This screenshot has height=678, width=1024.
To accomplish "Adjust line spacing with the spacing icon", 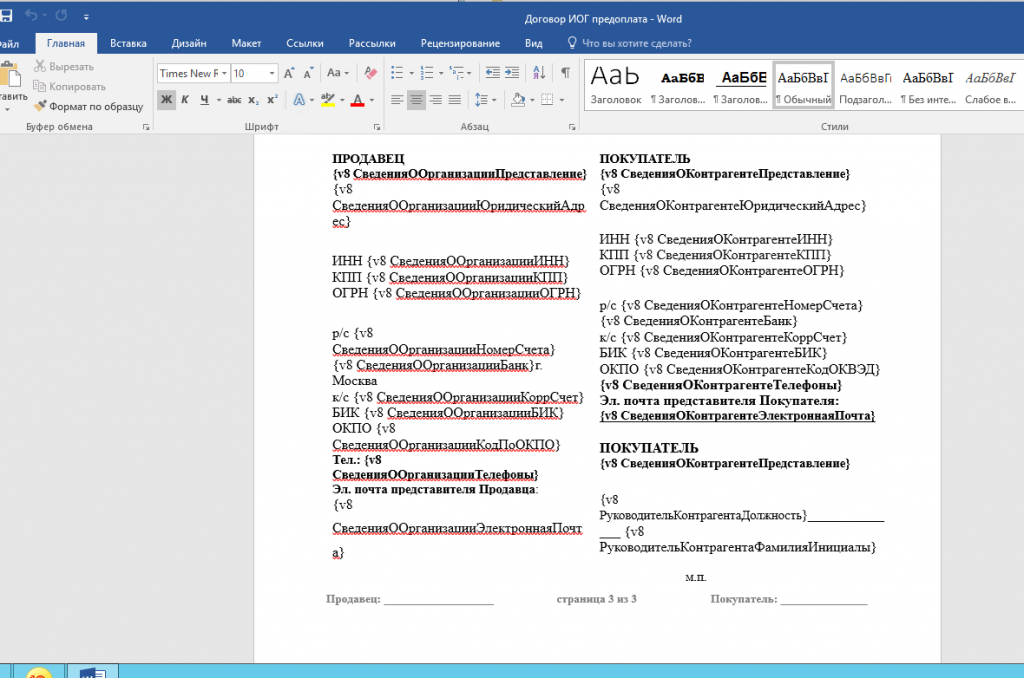I will (x=481, y=100).
